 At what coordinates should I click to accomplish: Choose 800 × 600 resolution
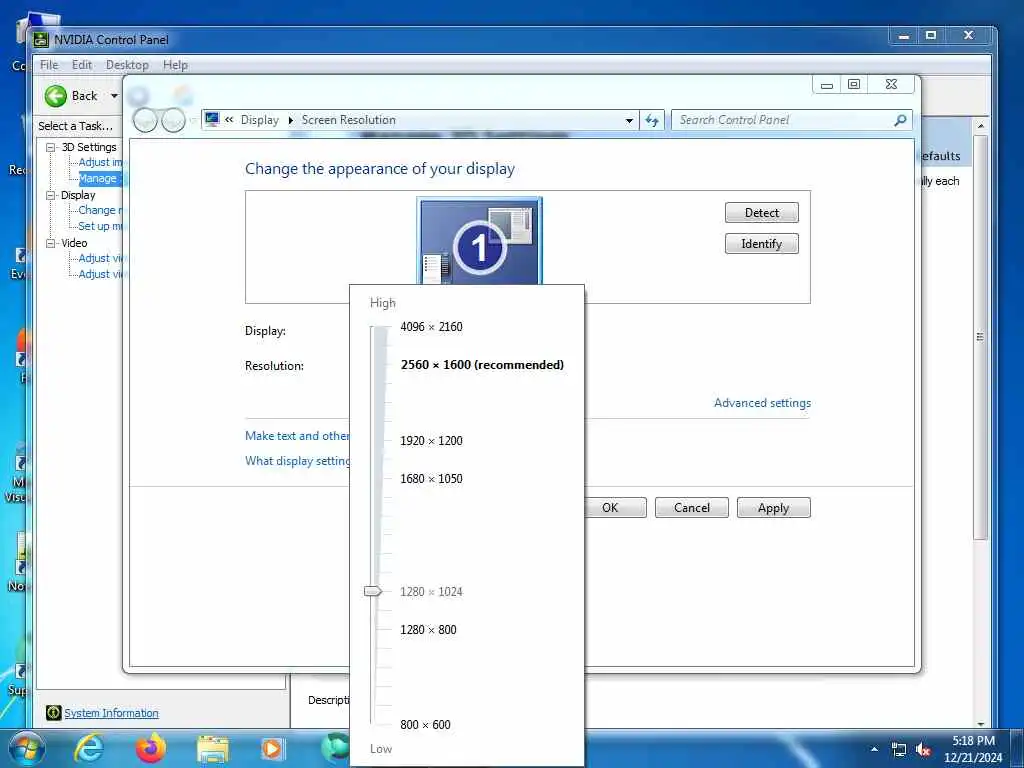pos(425,725)
